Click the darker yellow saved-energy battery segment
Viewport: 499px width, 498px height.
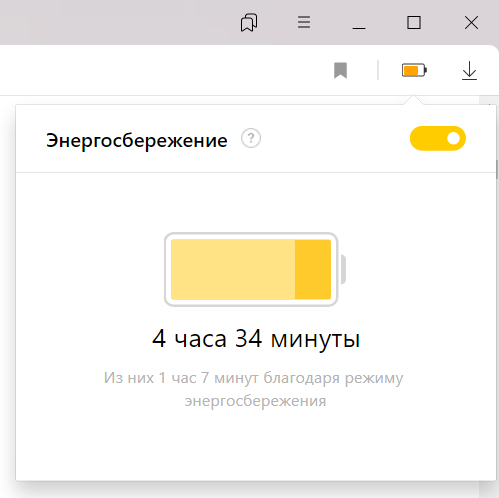pyautogui.click(x=313, y=269)
